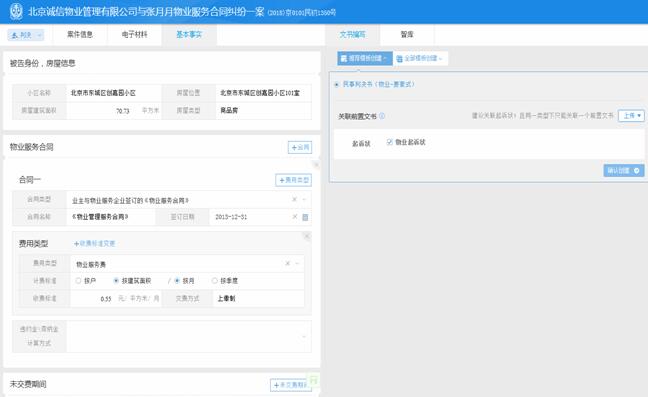Open the calendar icon for signing date

coord(305,217)
